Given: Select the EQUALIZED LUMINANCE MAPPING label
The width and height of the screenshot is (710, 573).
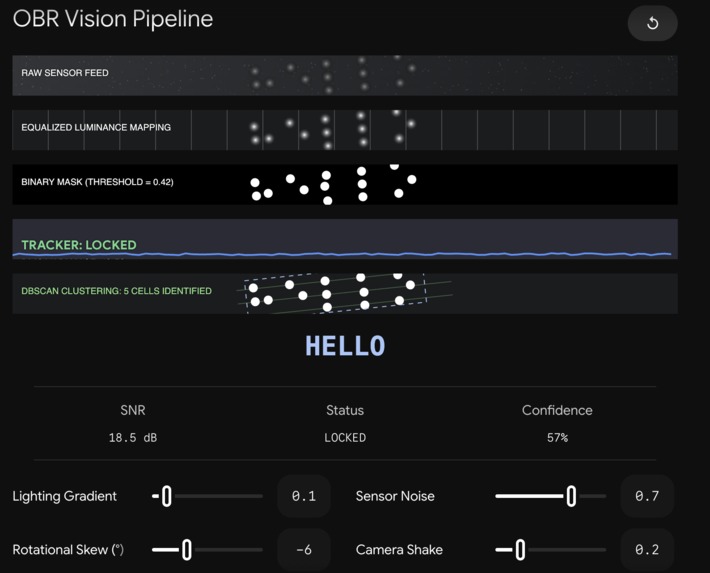Looking at the screenshot, I should [x=96, y=127].
